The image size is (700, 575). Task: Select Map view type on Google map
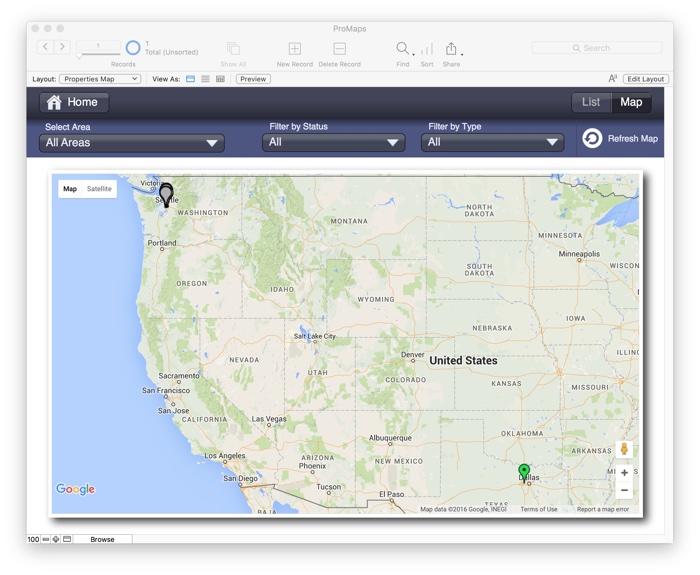[70, 189]
